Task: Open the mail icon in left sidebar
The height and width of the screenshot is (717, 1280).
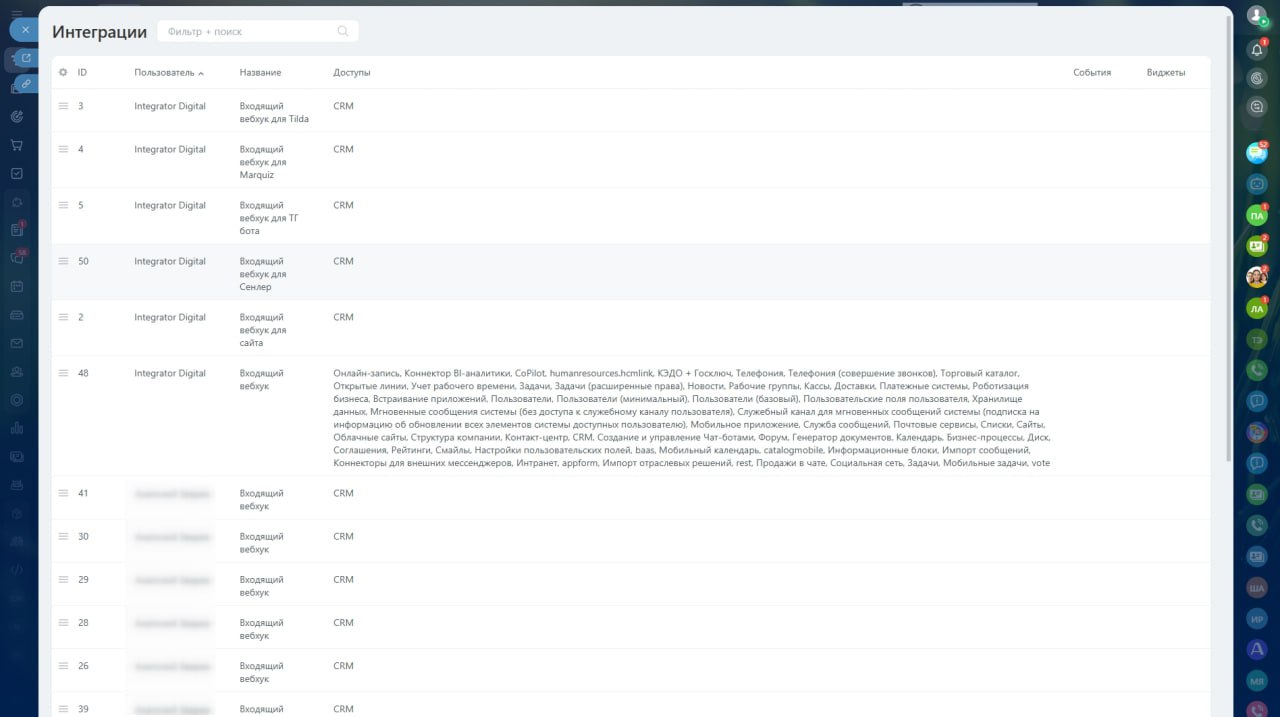Action: click(x=17, y=343)
